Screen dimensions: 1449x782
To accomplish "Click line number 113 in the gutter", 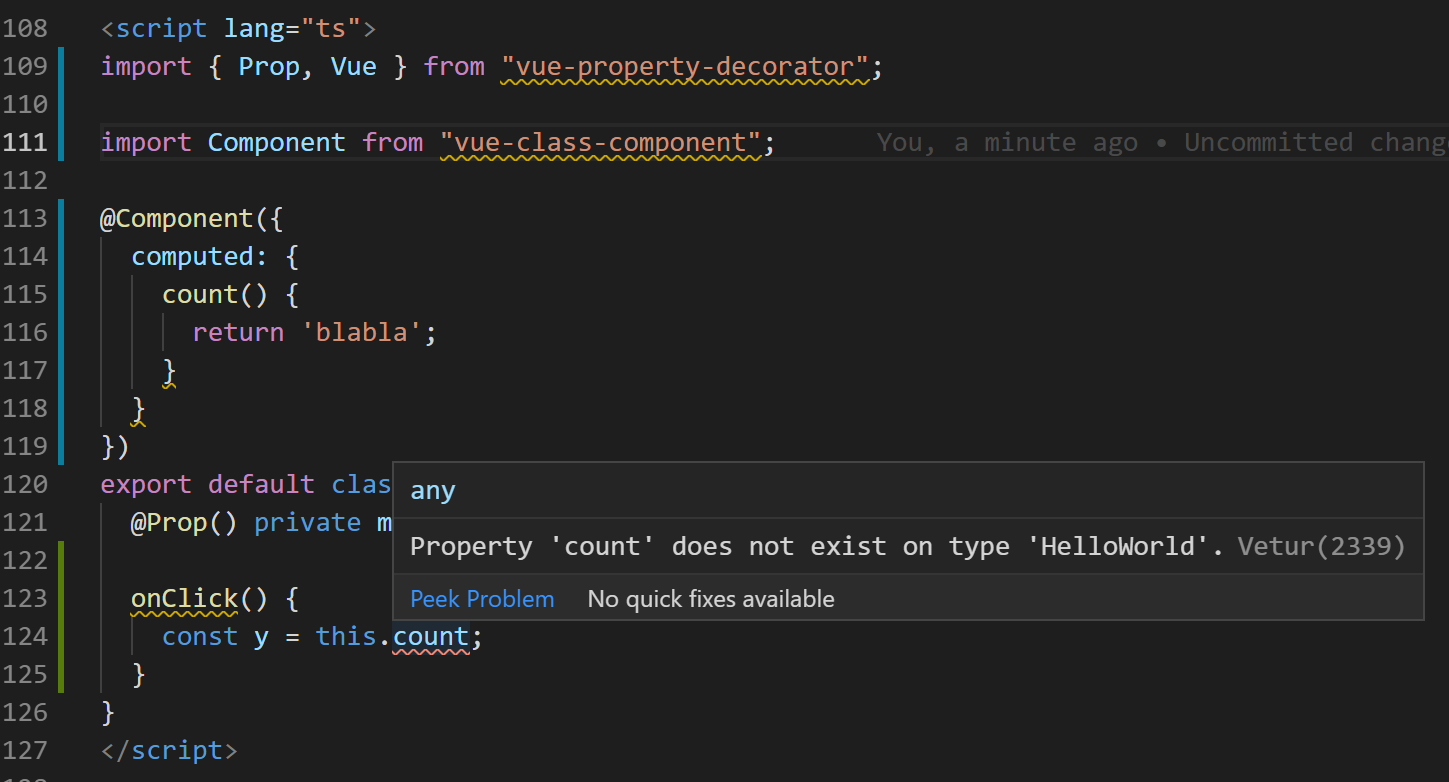I will (x=27, y=218).
